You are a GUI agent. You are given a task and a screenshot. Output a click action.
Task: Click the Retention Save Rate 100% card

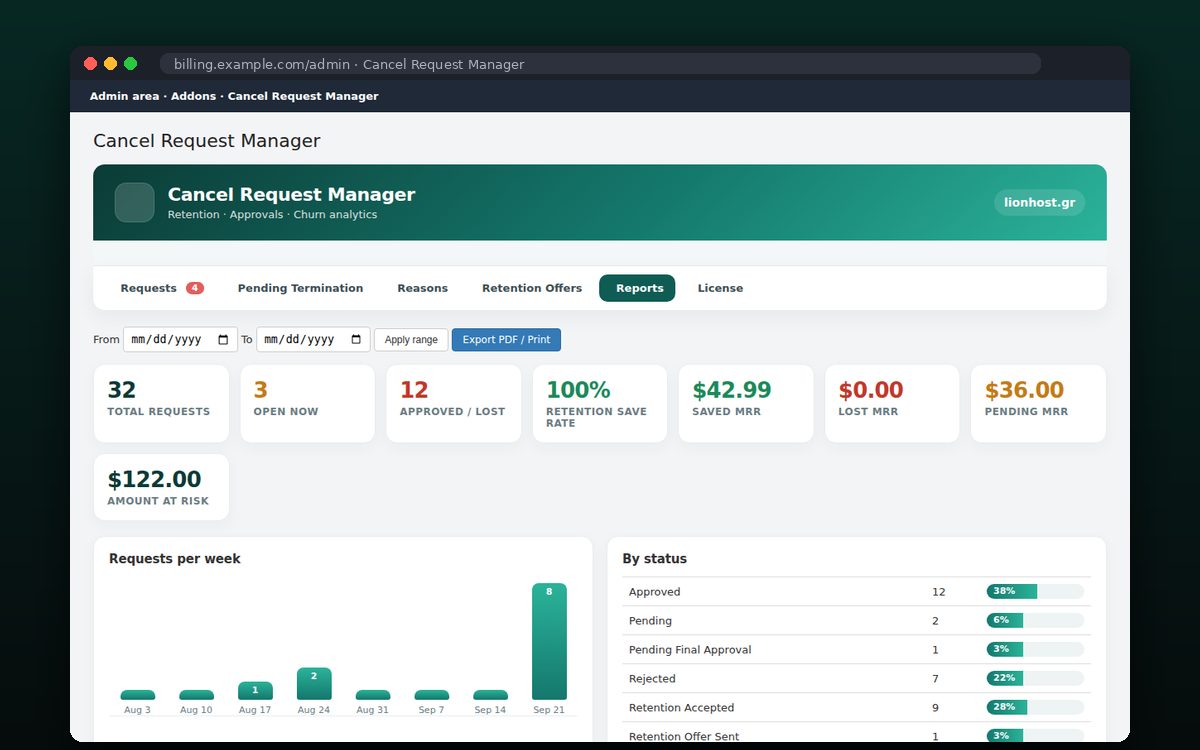[x=600, y=404]
